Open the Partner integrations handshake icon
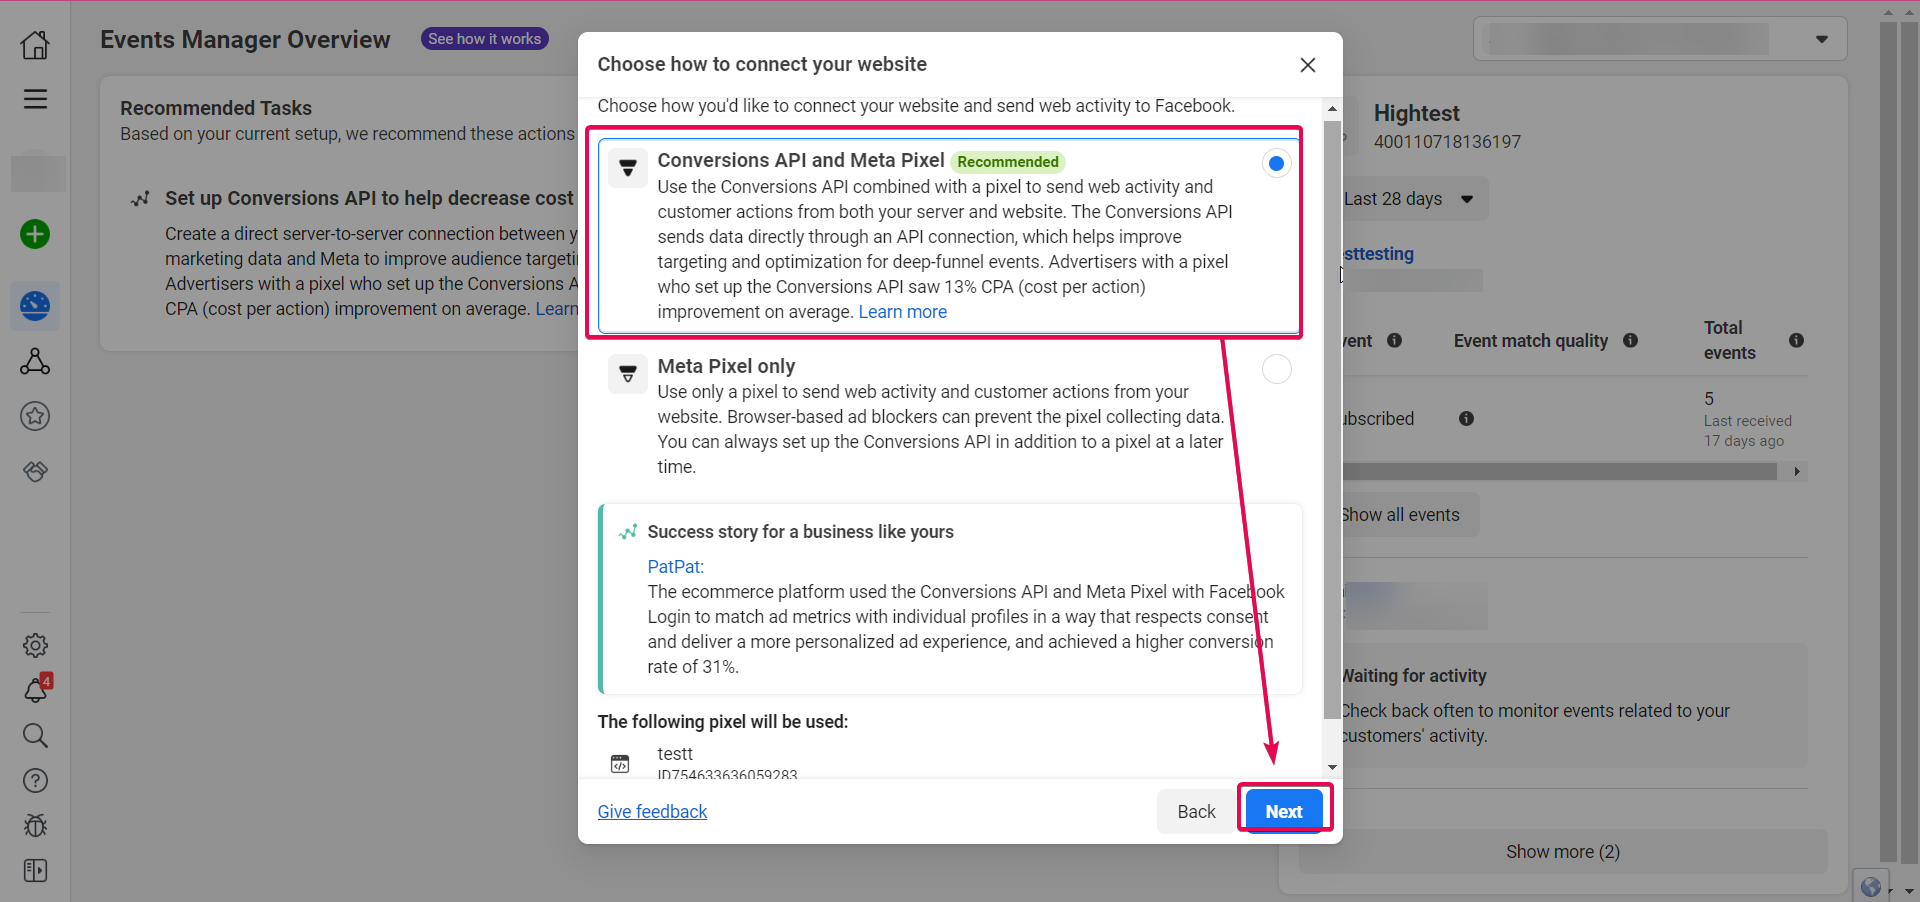The height and width of the screenshot is (902, 1920). click(x=35, y=471)
